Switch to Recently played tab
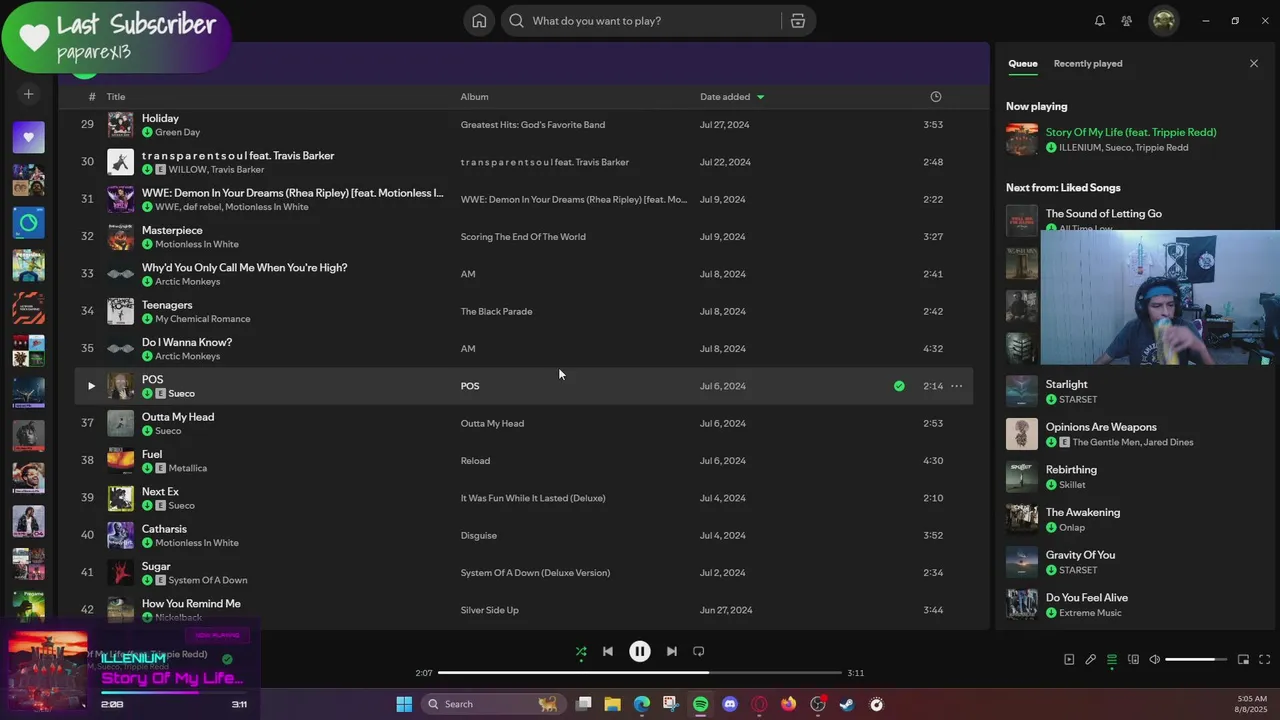The image size is (1280, 720). (1088, 64)
